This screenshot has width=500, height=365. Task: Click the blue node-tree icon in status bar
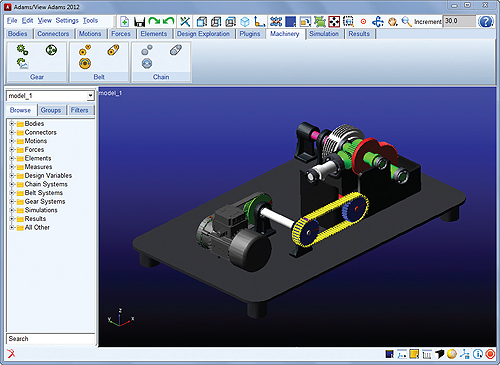(465, 354)
